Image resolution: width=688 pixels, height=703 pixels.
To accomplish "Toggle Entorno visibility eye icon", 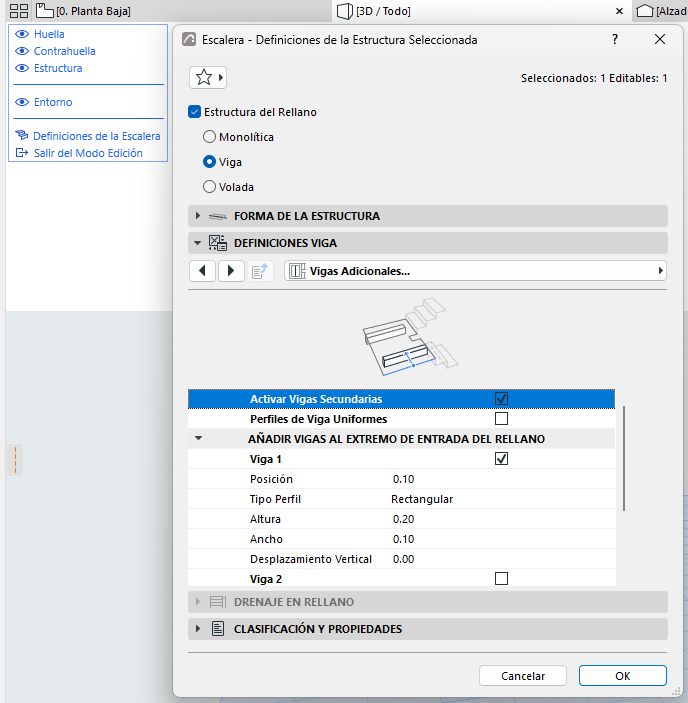I will pyautogui.click(x=22, y=102).
